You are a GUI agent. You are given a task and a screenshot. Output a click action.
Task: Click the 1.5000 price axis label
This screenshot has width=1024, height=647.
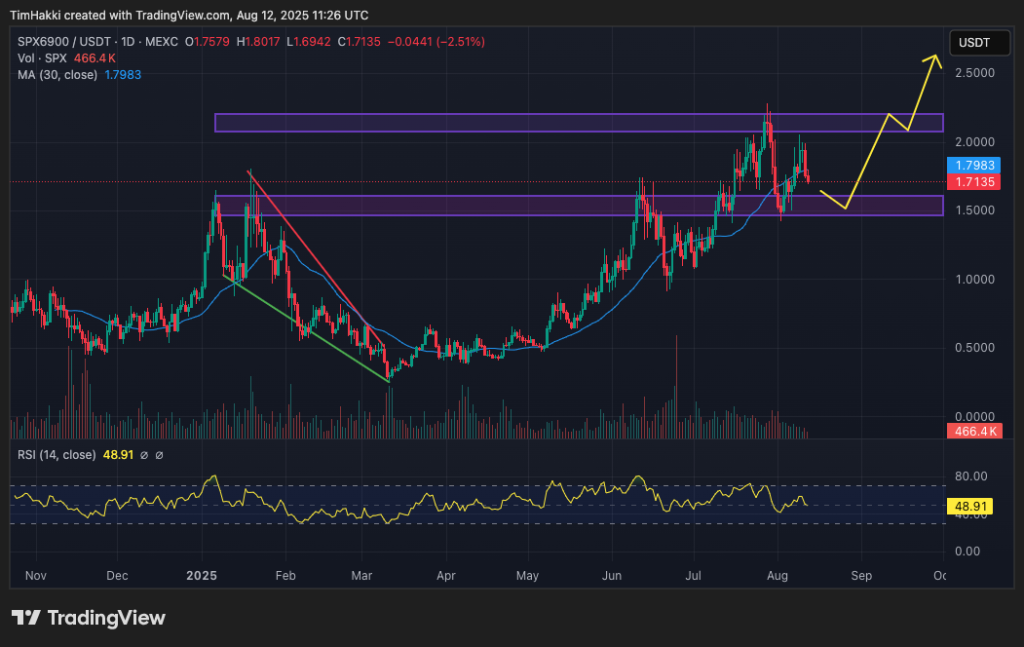point(974,210)
